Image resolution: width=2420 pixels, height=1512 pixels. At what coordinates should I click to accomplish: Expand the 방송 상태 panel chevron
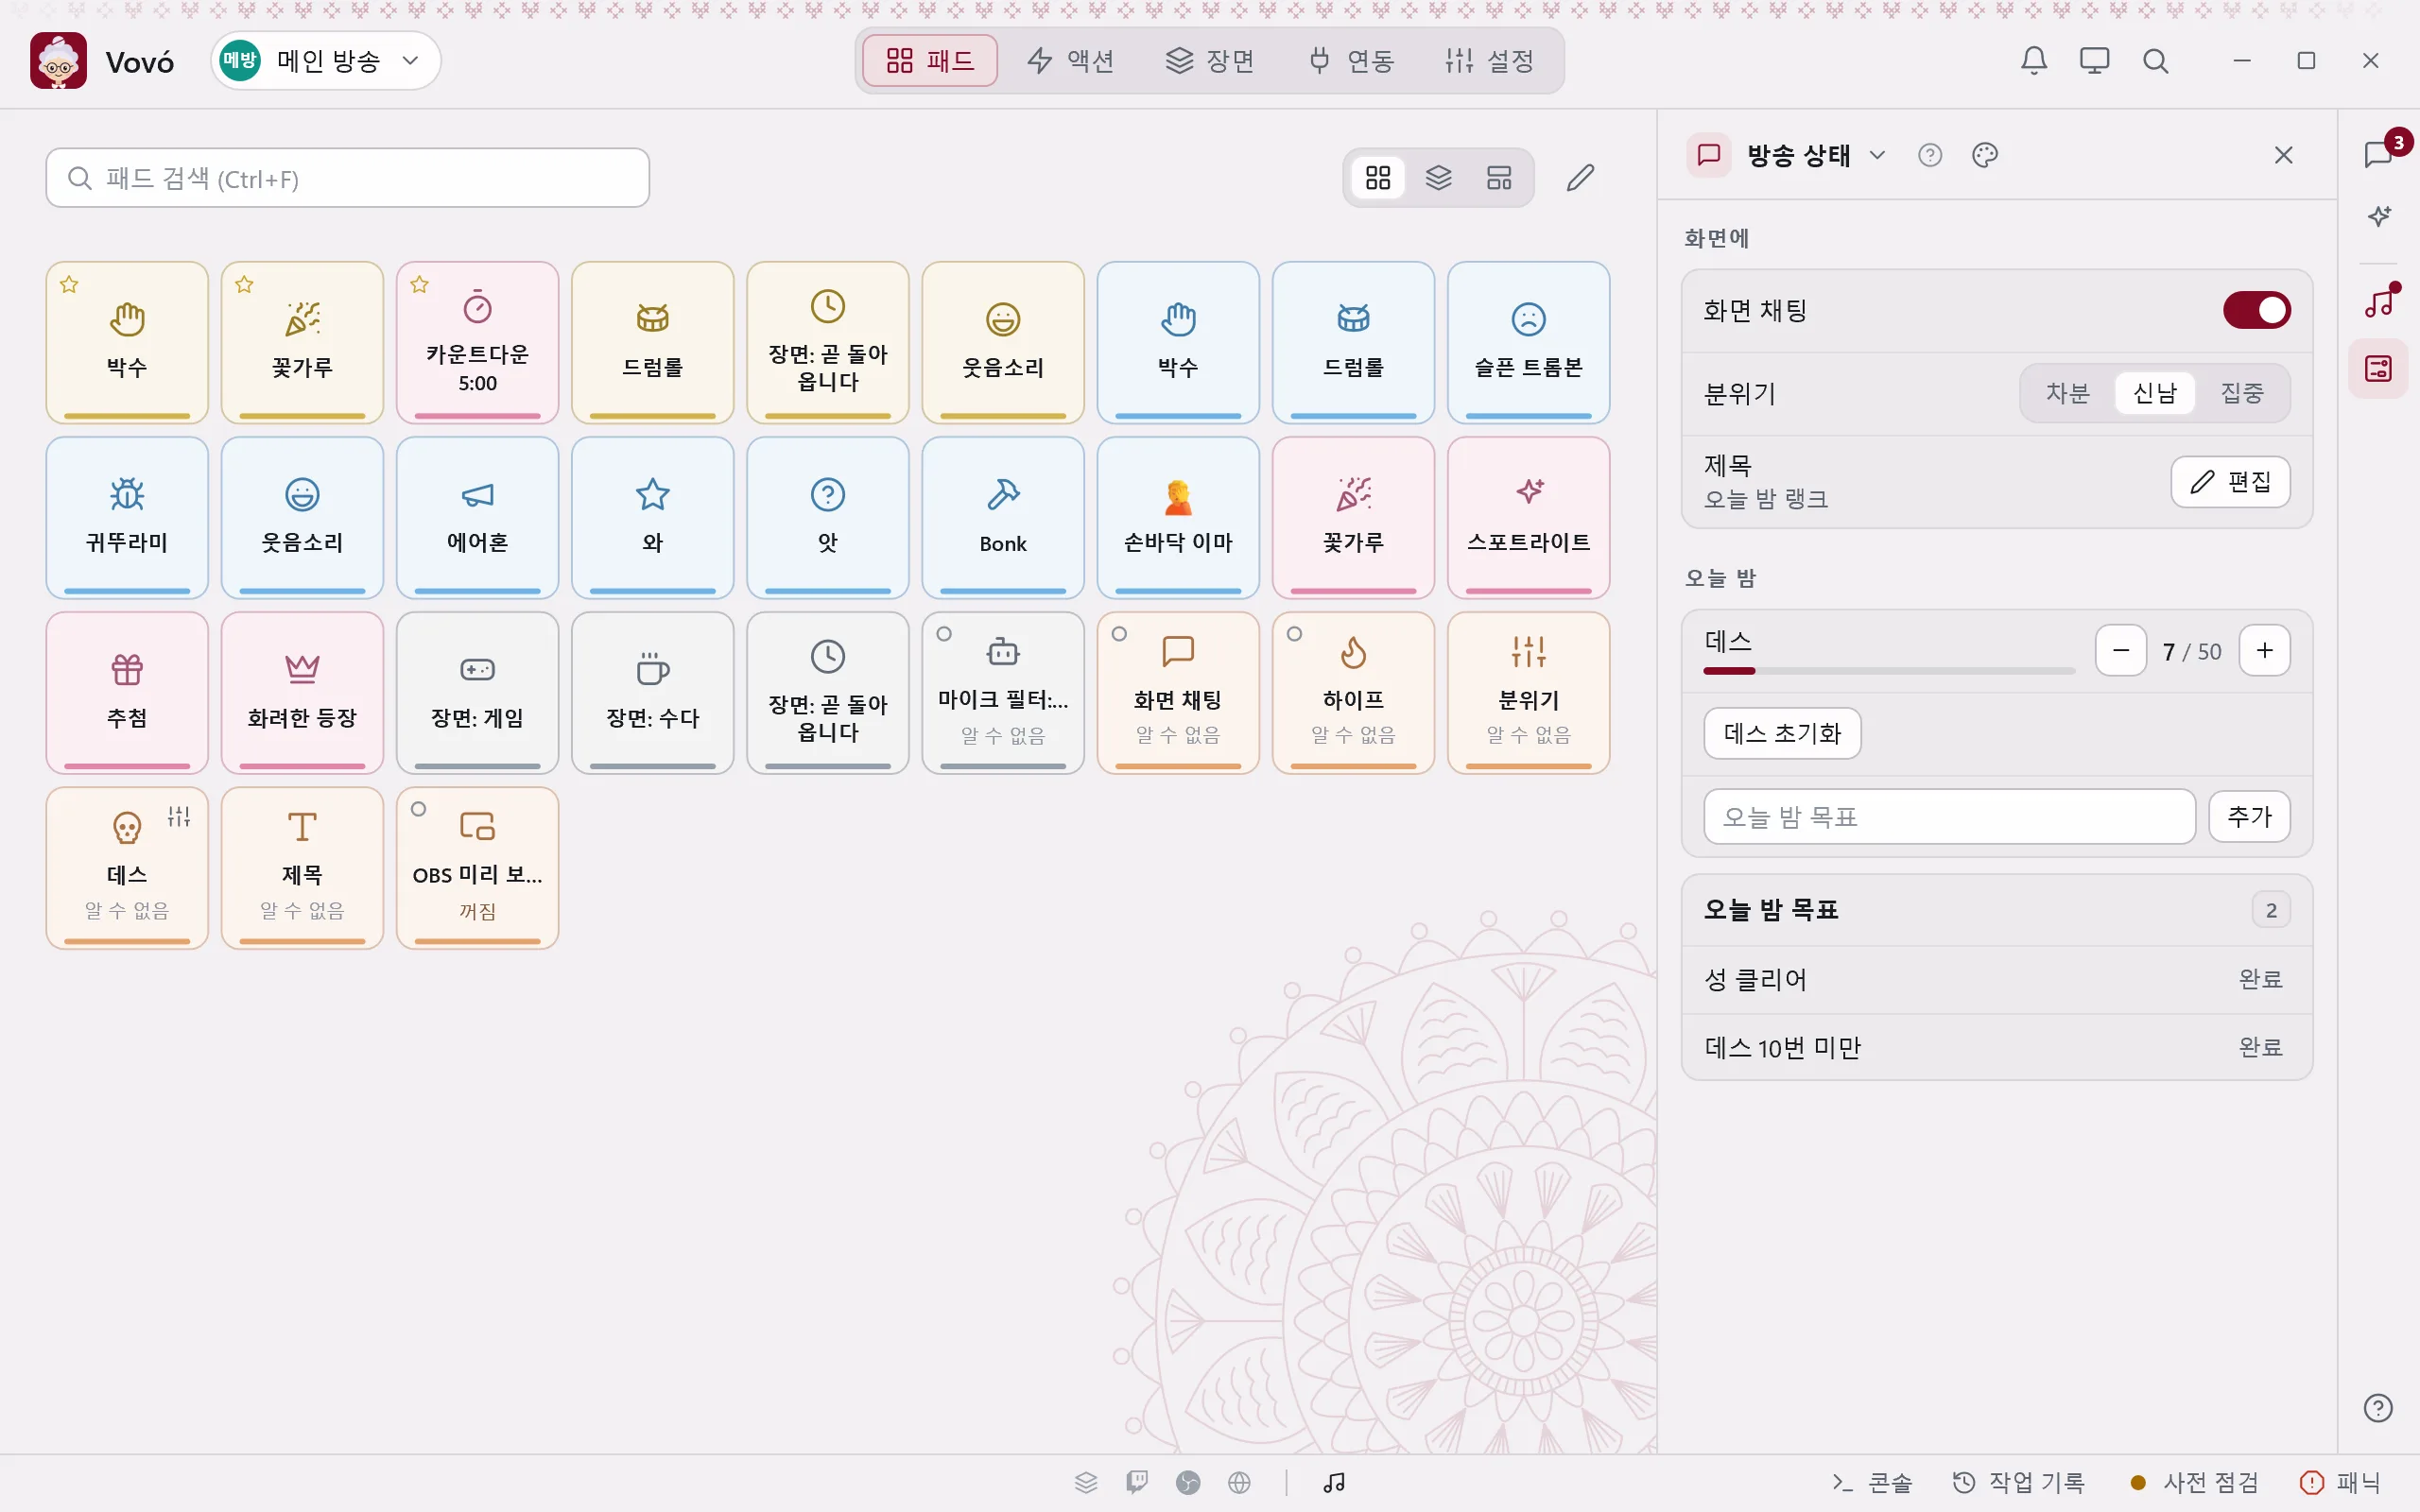[x=1877, y=155]
